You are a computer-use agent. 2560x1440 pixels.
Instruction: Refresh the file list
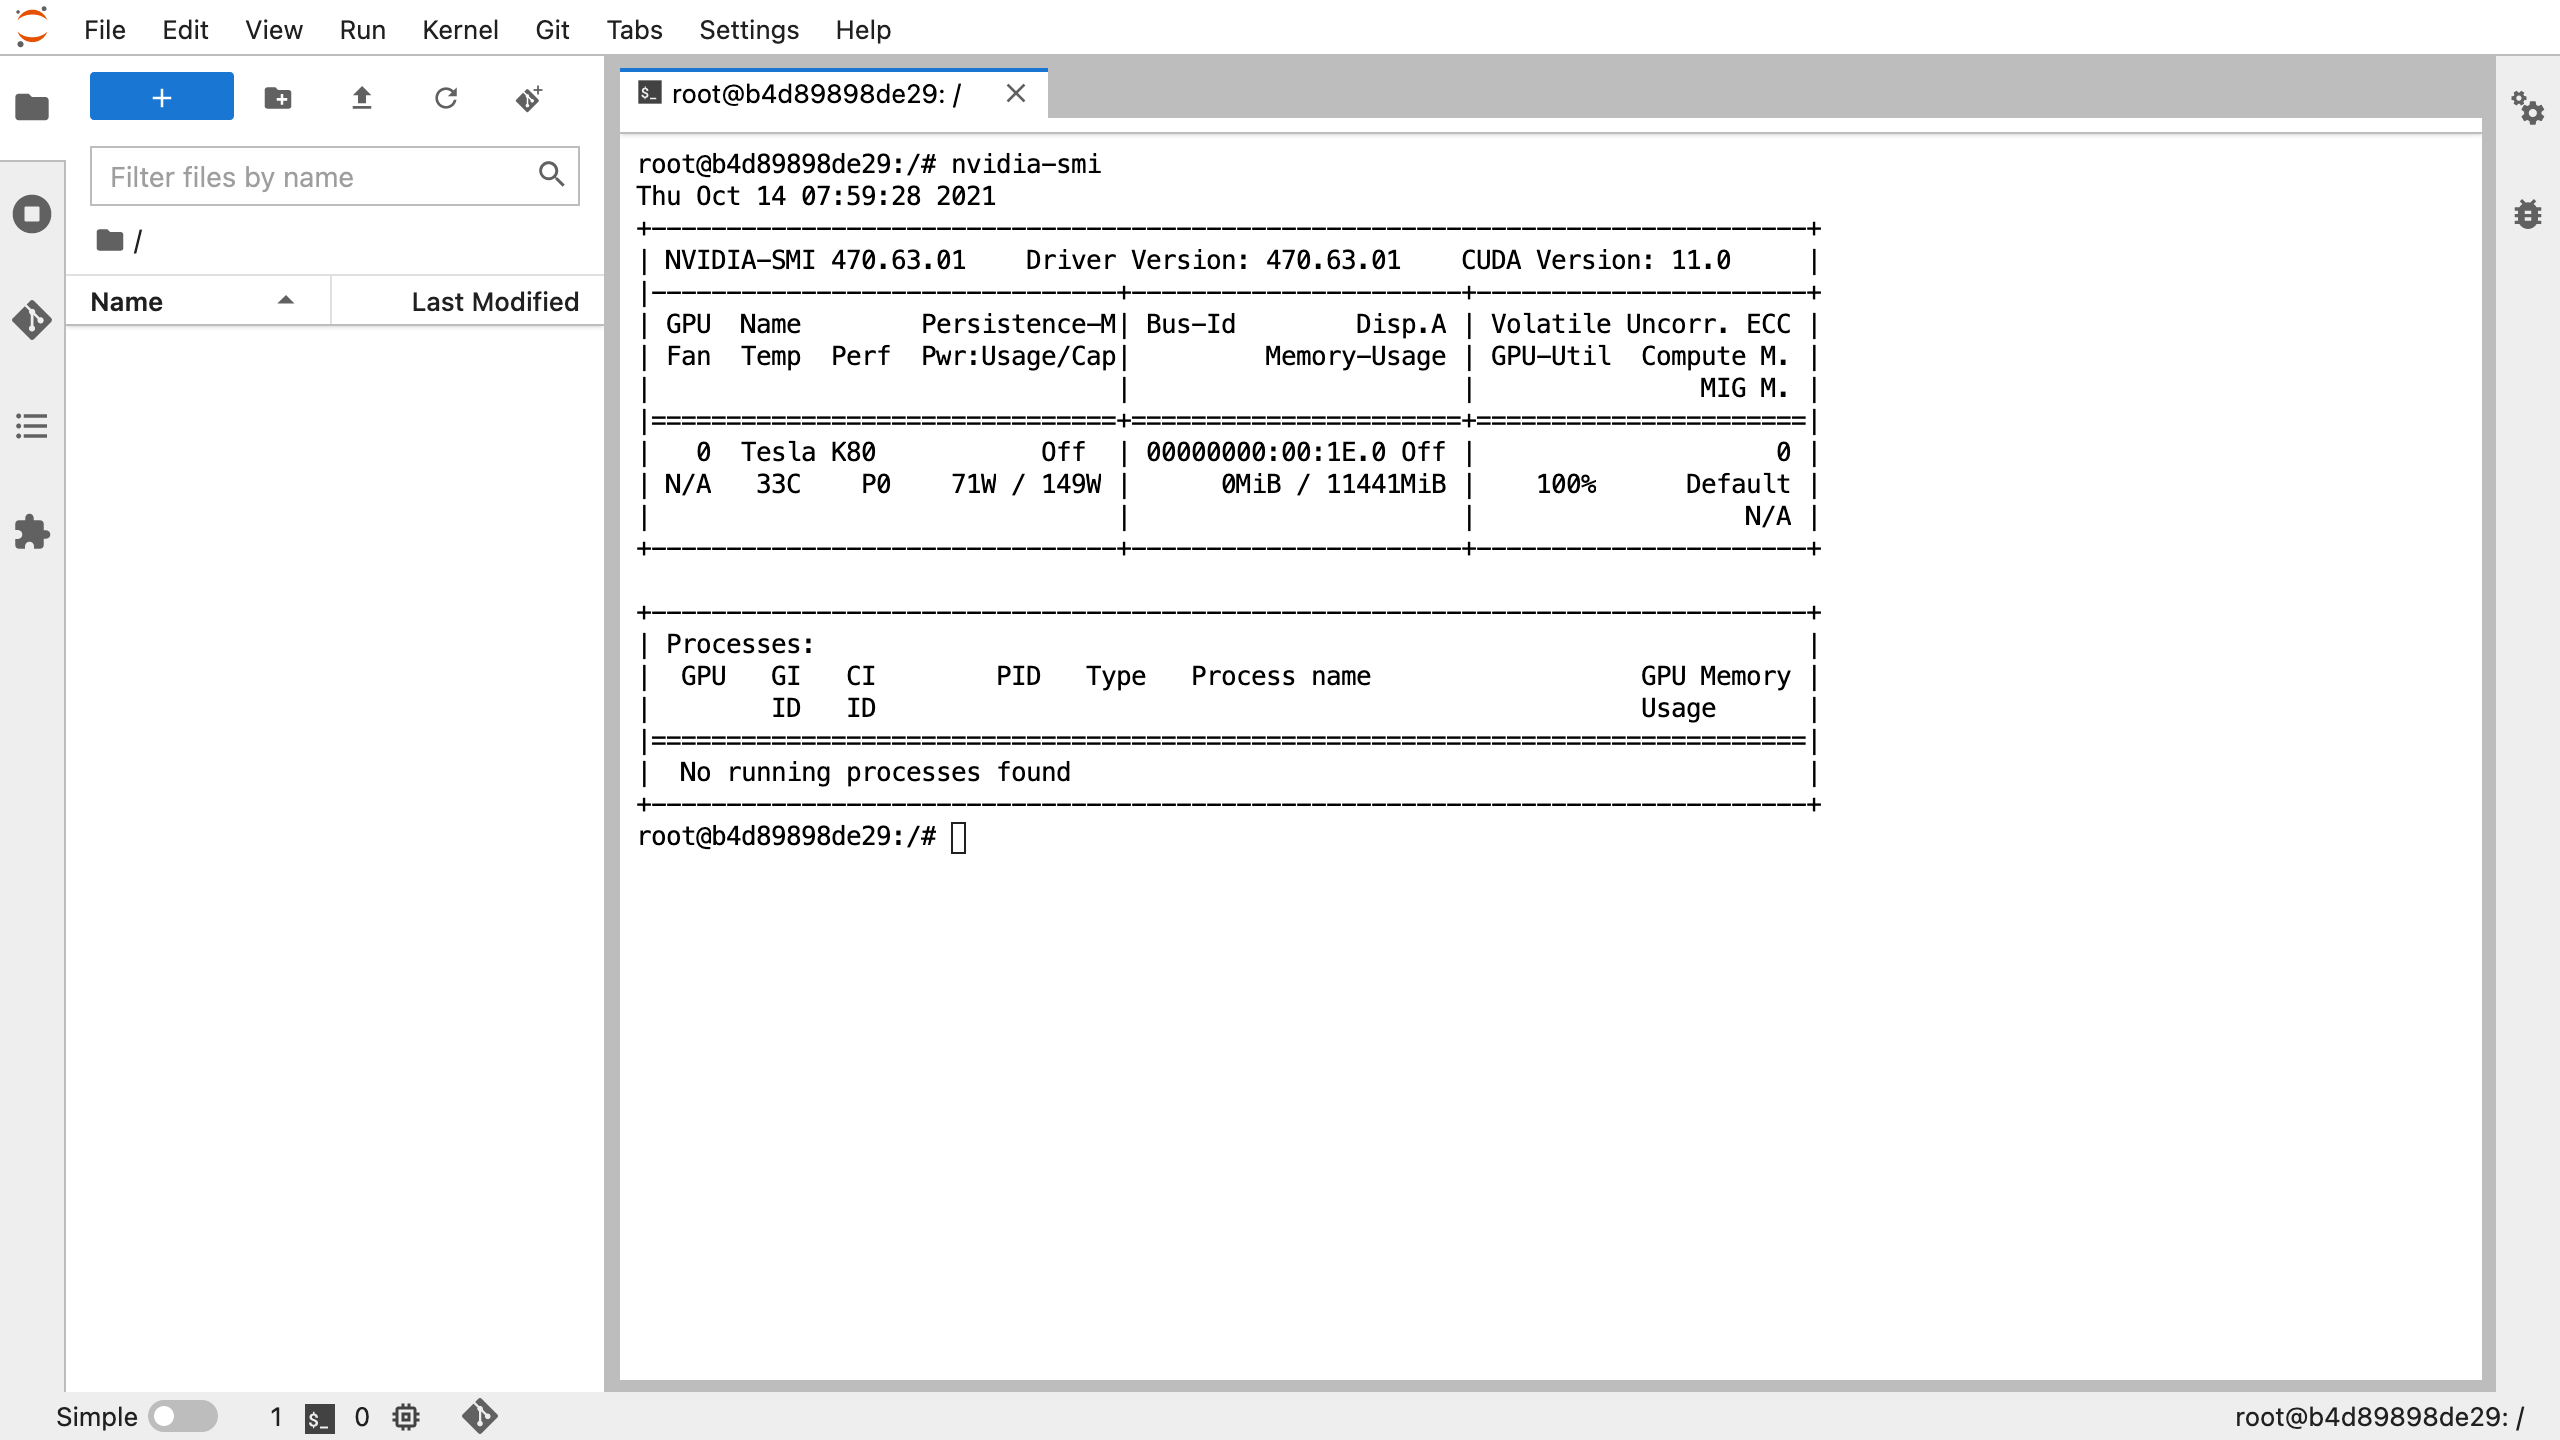click(446, 98)
